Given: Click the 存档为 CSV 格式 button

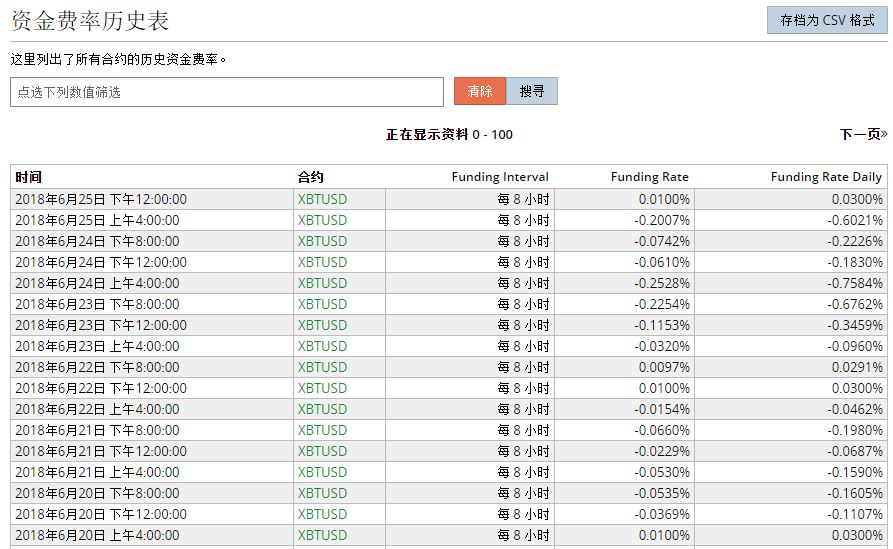Looking at the screenshot, I should coord(826,20).
